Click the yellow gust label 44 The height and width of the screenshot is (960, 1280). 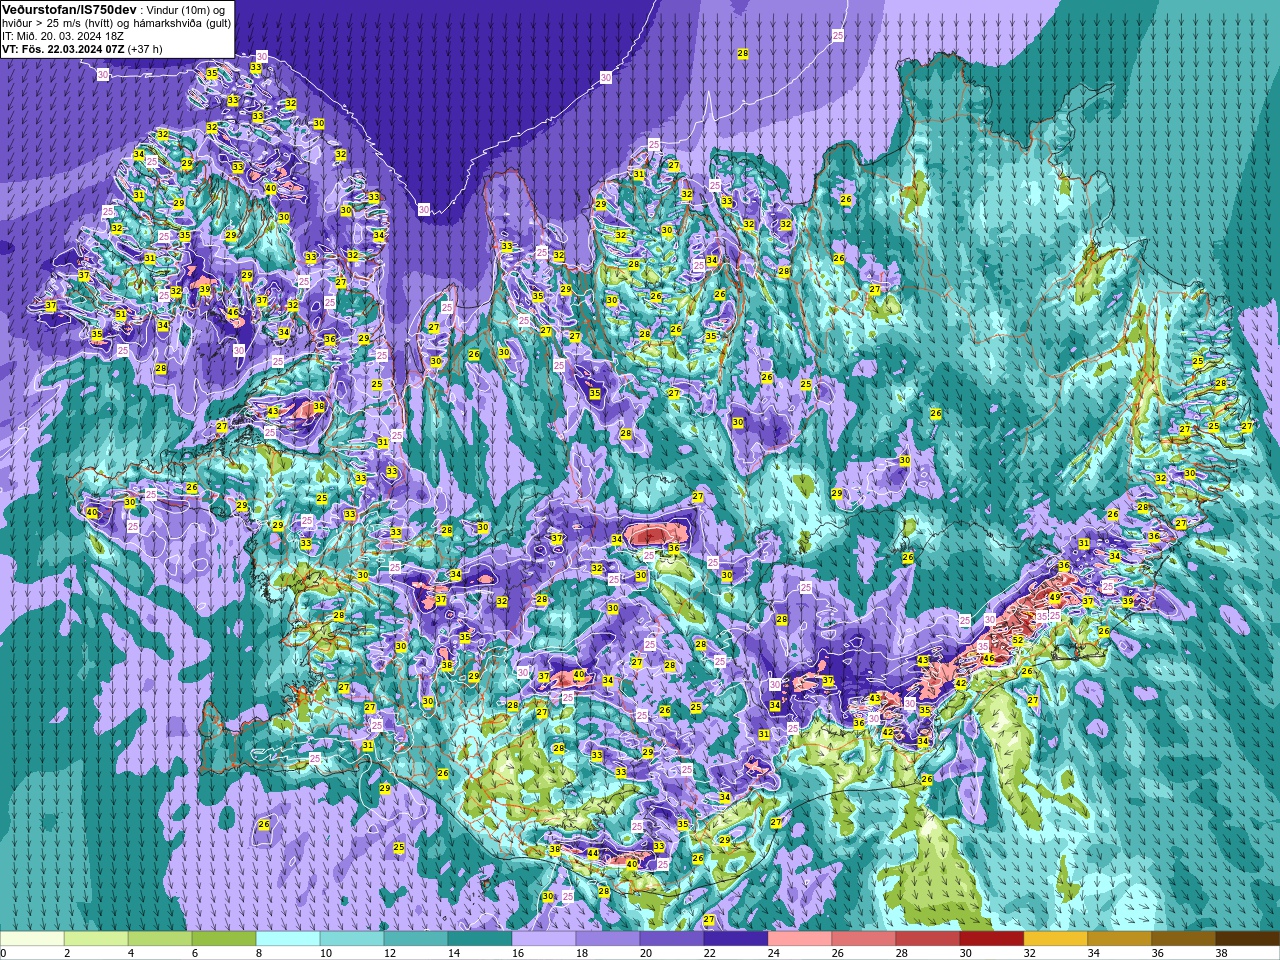tap(593, 854)
